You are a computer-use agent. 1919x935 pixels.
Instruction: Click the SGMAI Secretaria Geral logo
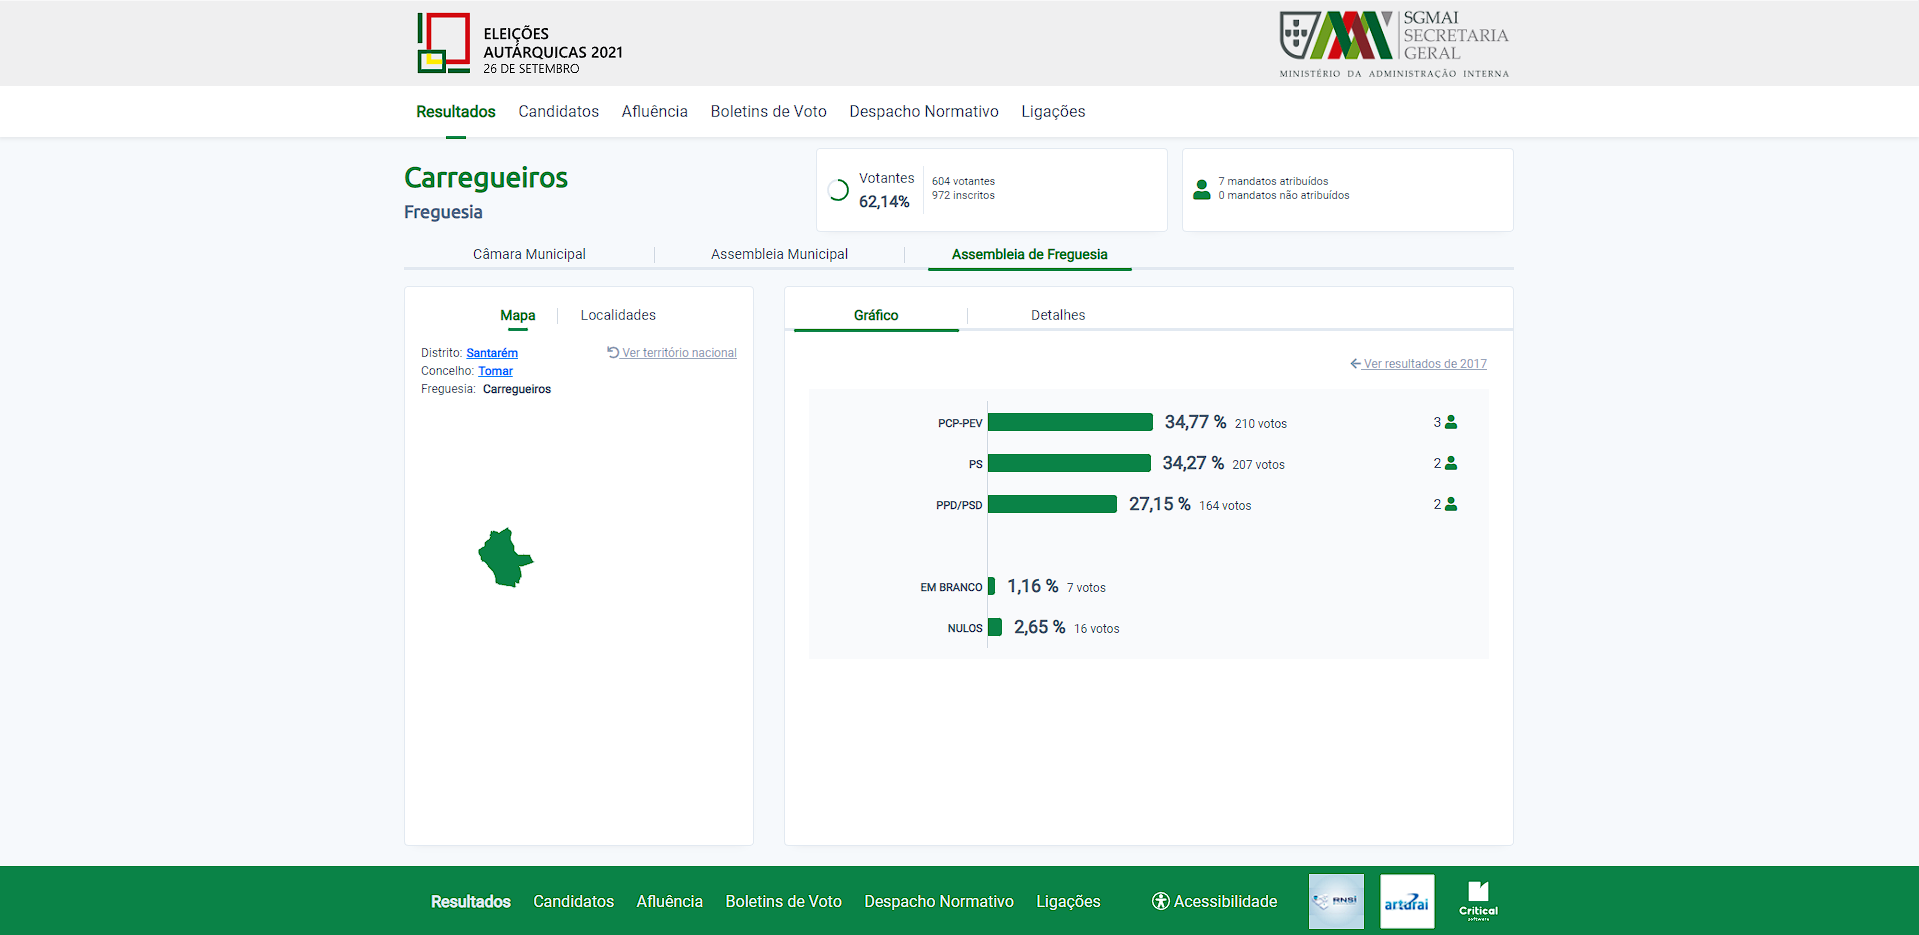1394,44
